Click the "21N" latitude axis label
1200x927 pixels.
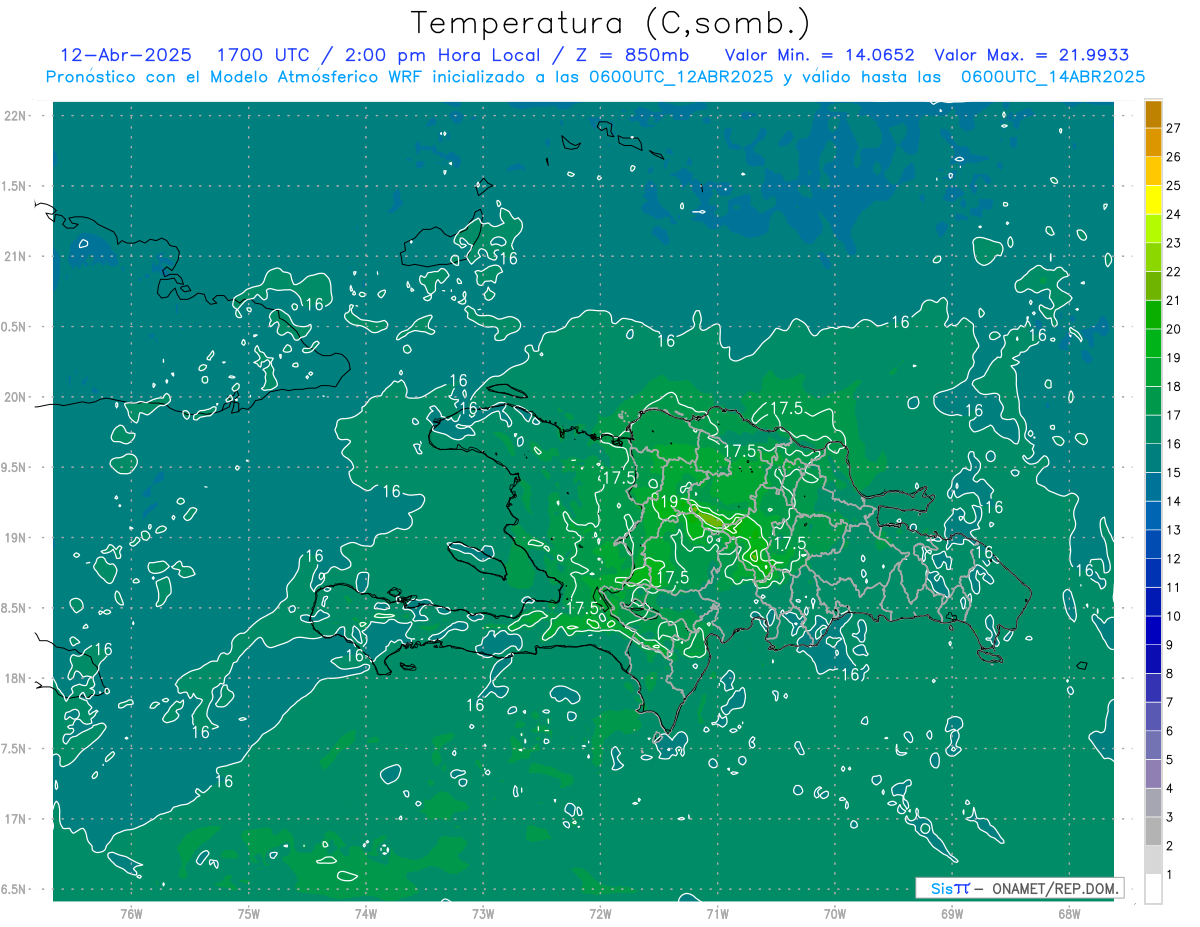[x=17, y=256]
